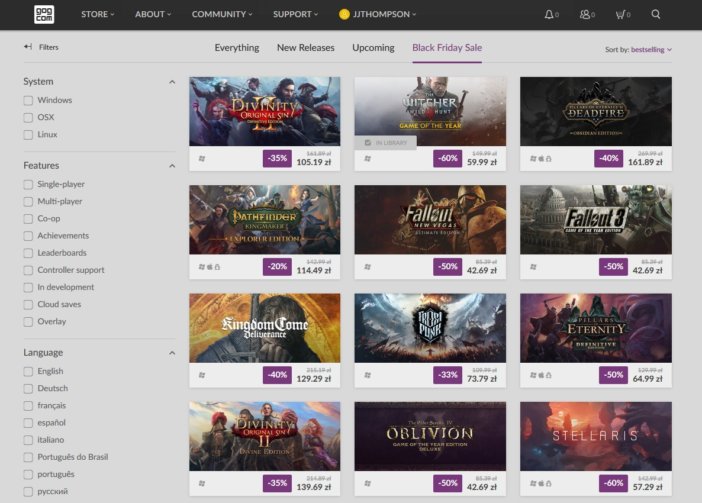Open the SUPPORT dropdown menu
Screen dimensions: 702x503
295,14
